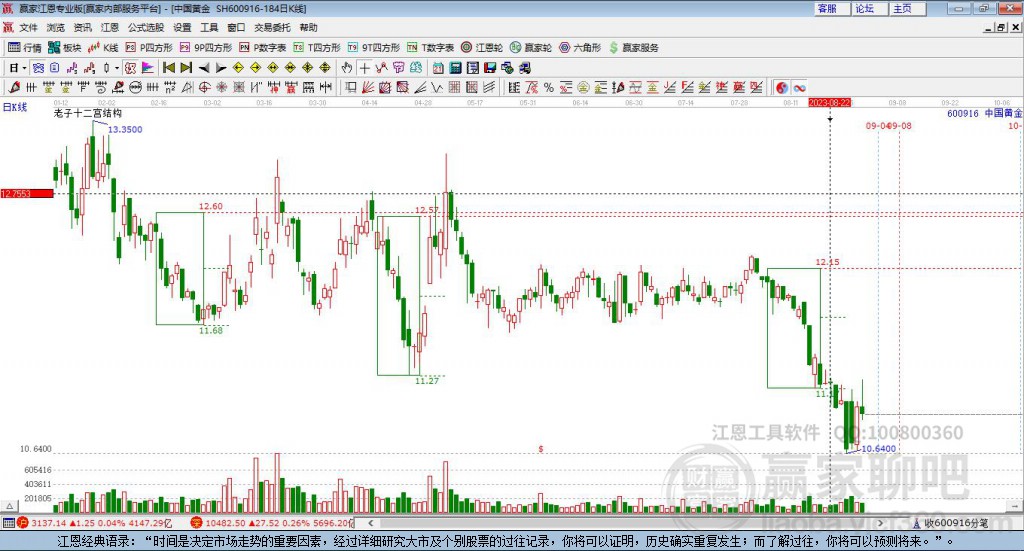This screenshot has height=551, width=1024.
Task: Open the T四方形 tool
Action: [317, 48]
